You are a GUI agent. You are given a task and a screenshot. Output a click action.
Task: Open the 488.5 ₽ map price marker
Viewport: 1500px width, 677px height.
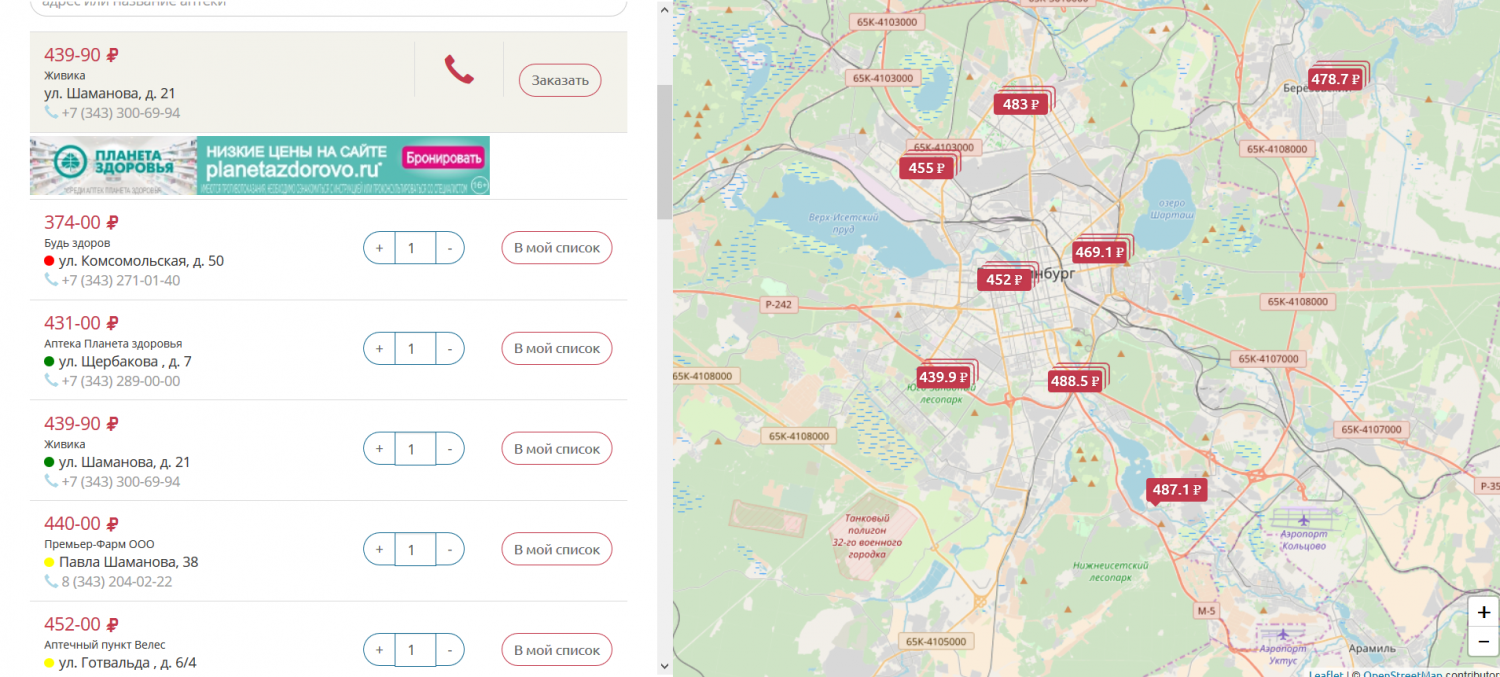click(x=1075, y=381)
